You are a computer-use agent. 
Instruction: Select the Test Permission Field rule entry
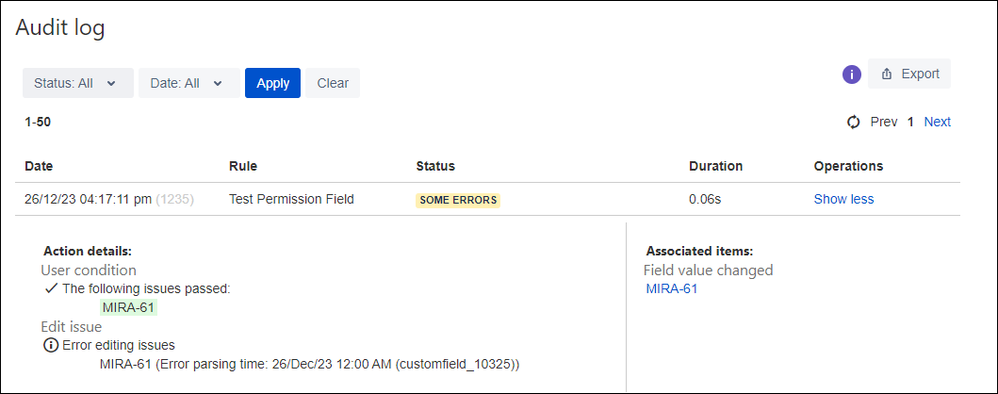tap(292, 199)
